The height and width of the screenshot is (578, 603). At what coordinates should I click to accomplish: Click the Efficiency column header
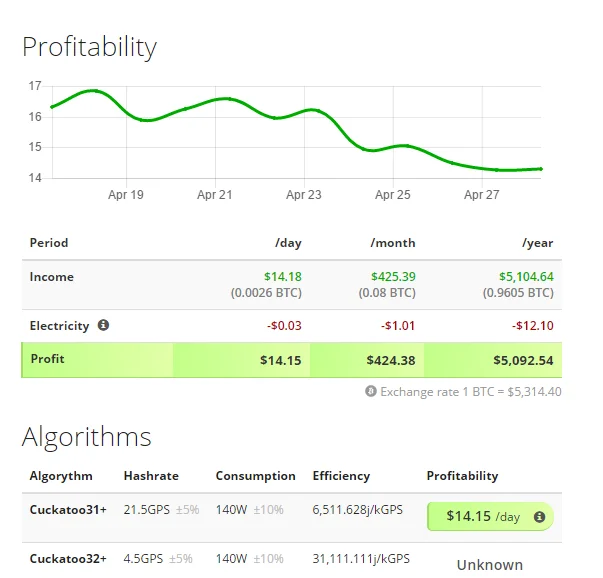[x=341, y=476]
